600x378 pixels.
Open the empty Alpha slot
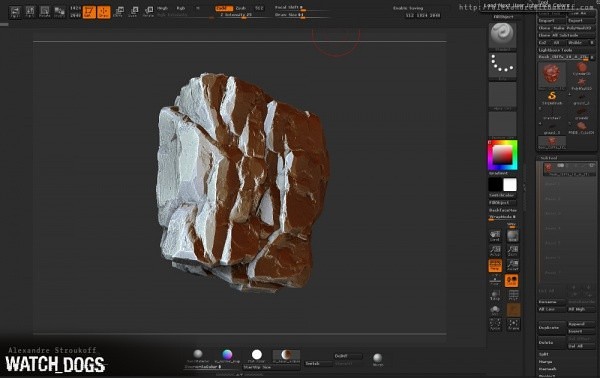[502, 96]
